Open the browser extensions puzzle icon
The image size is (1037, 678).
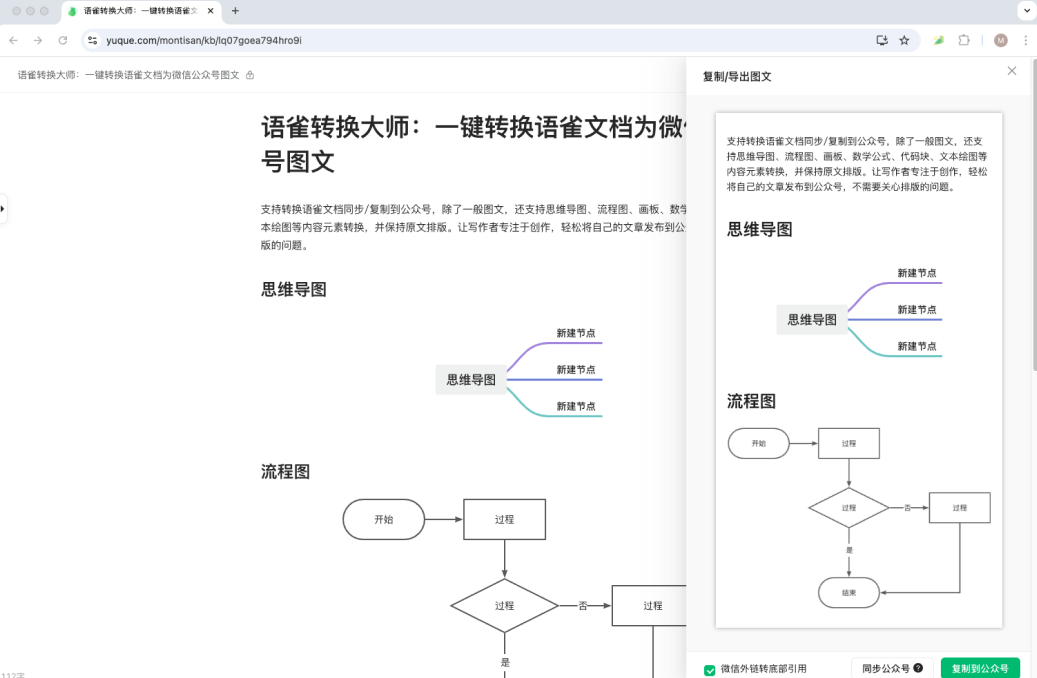coord(963,40)
